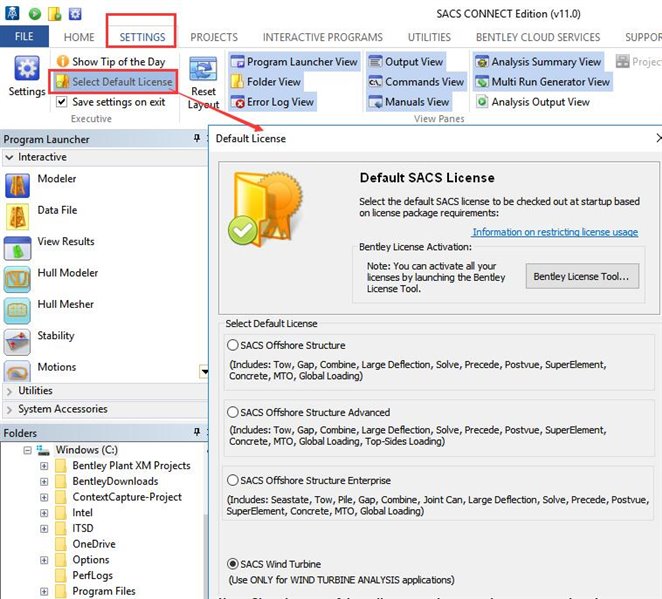Toggle Analysis Output View pane
The height and width of the screenshot is (599, 662).
point(532,102)
